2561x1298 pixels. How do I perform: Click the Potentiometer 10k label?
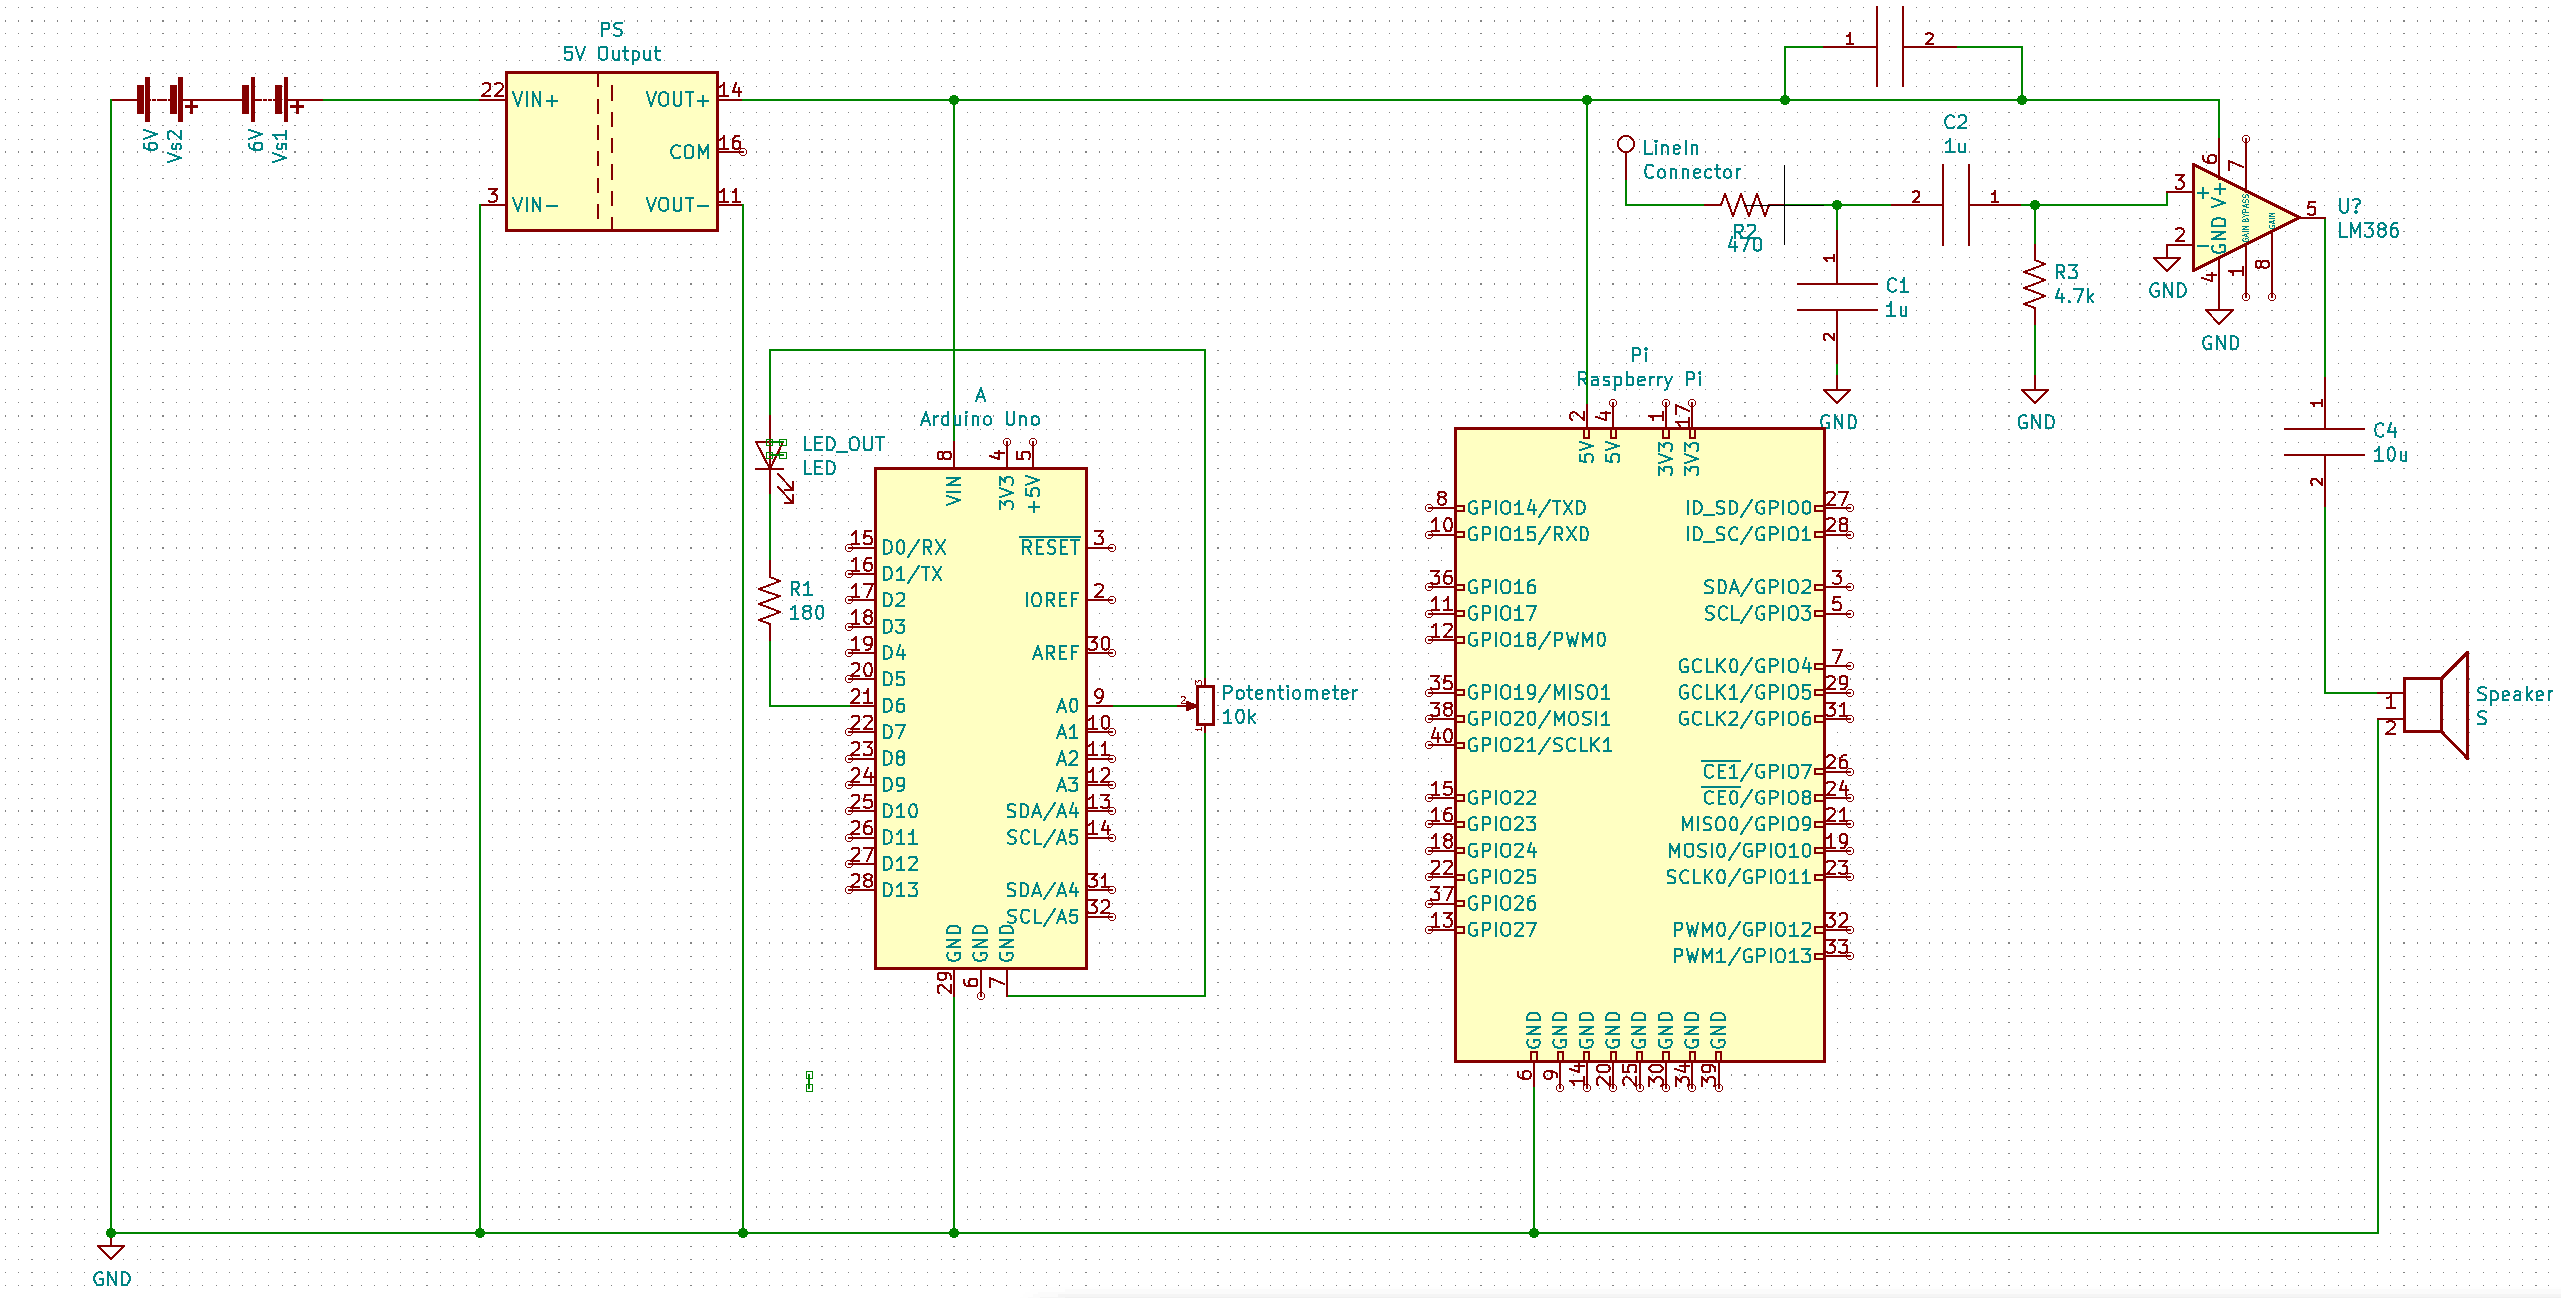1289,705
